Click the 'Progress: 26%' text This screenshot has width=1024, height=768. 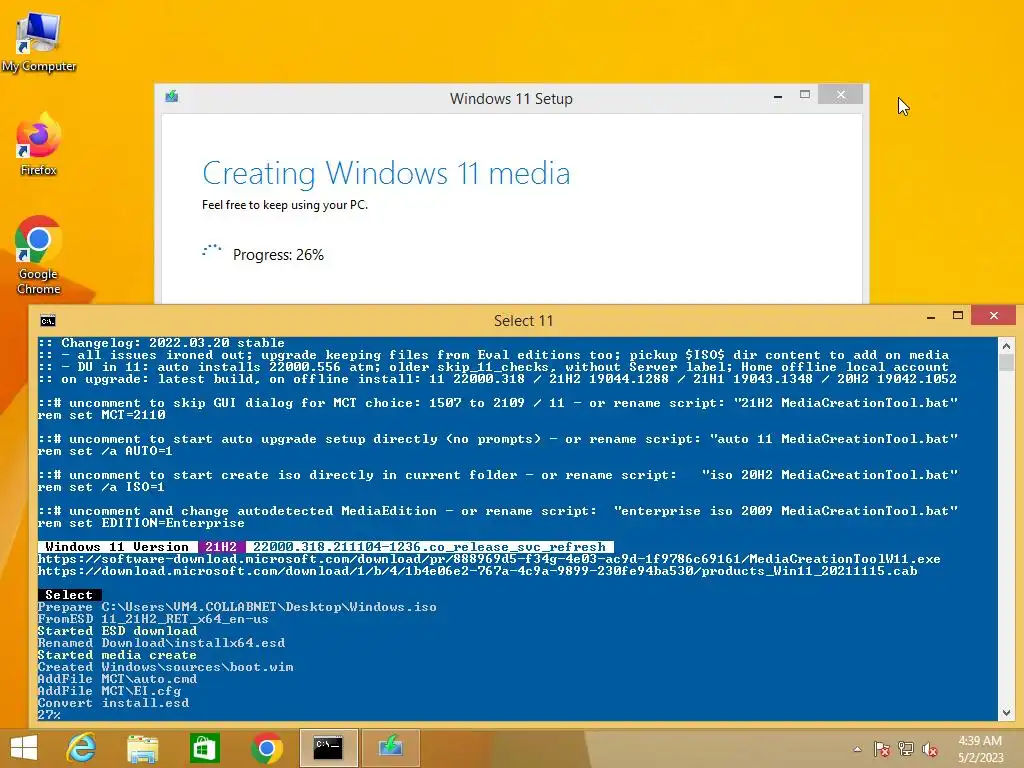click(278, 255)
